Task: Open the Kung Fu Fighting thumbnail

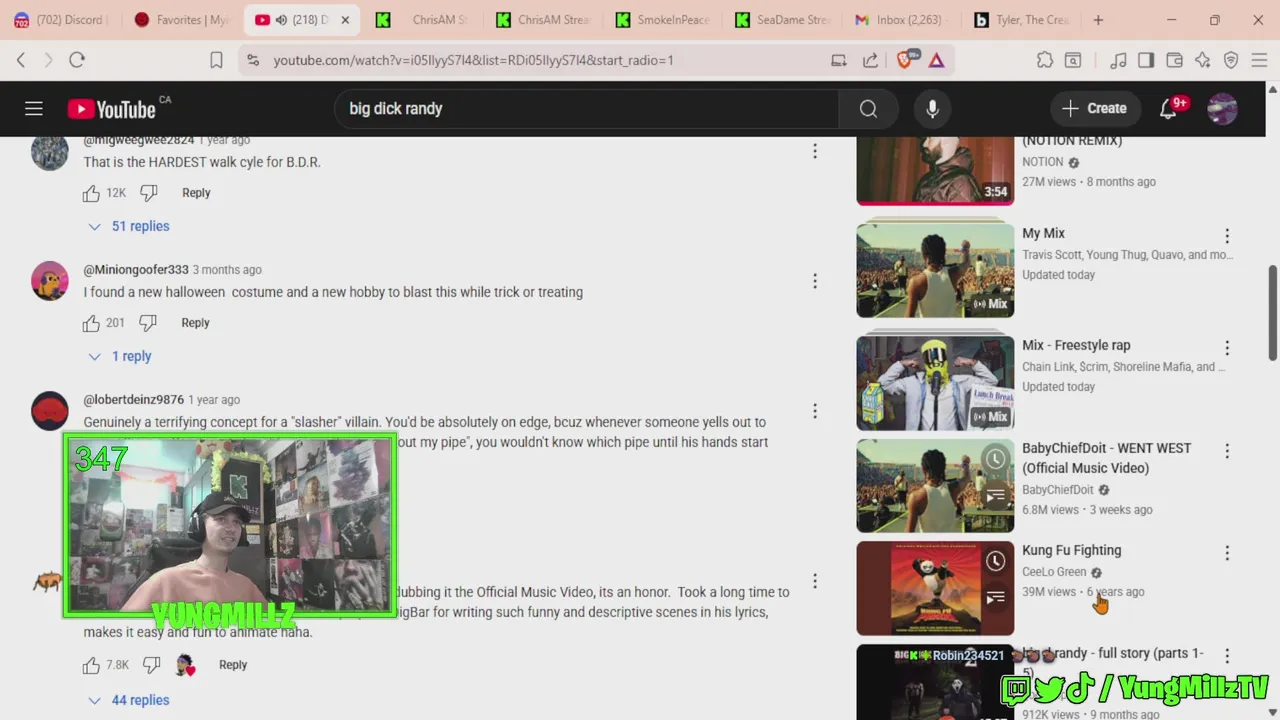Action: (x=935, y=588)
